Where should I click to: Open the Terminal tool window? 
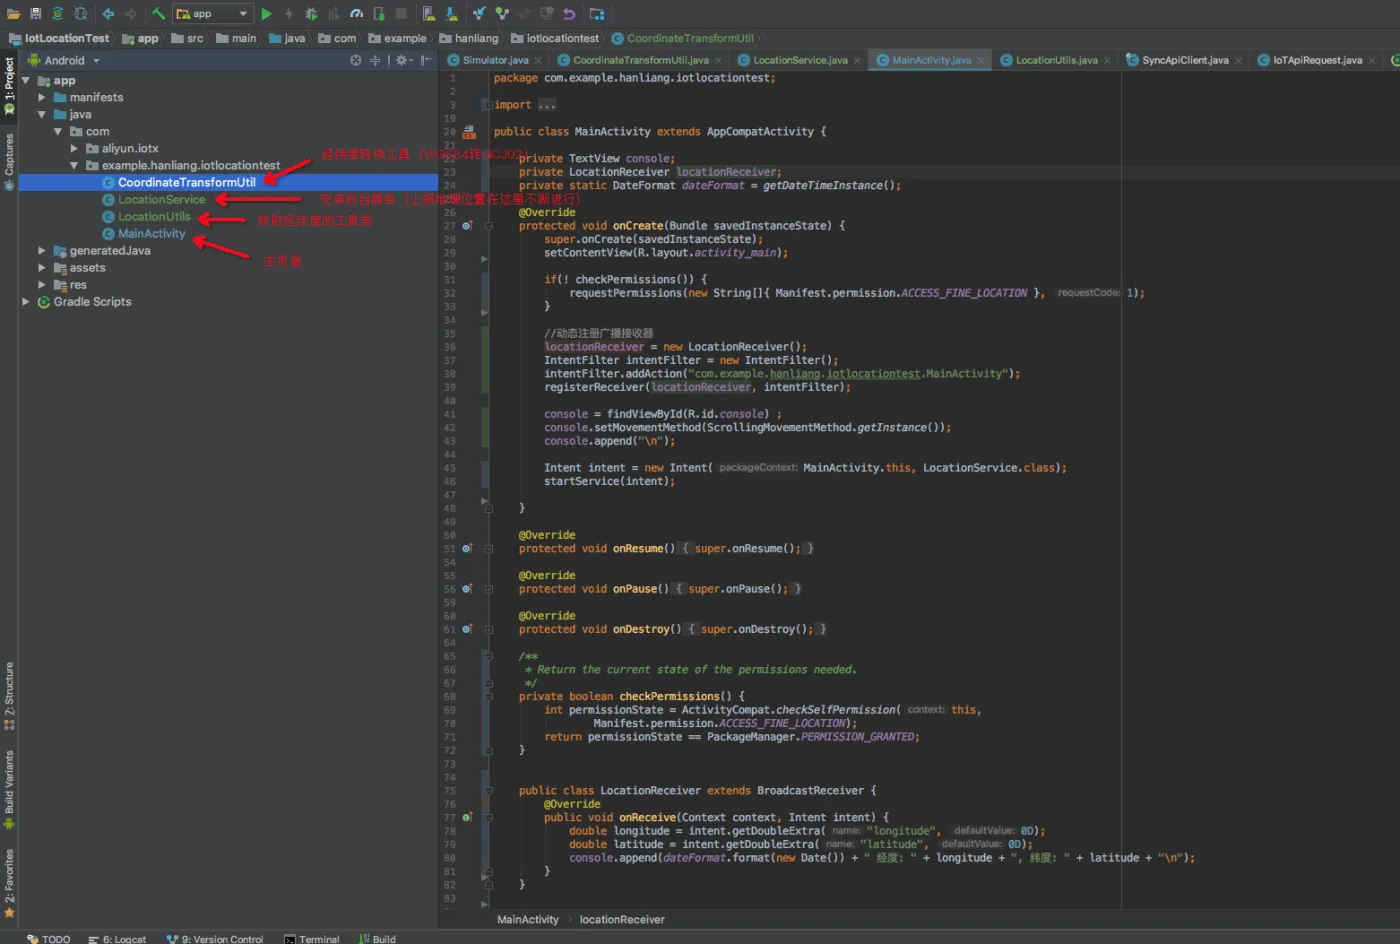pyautogui.click(x=312, y=938)
